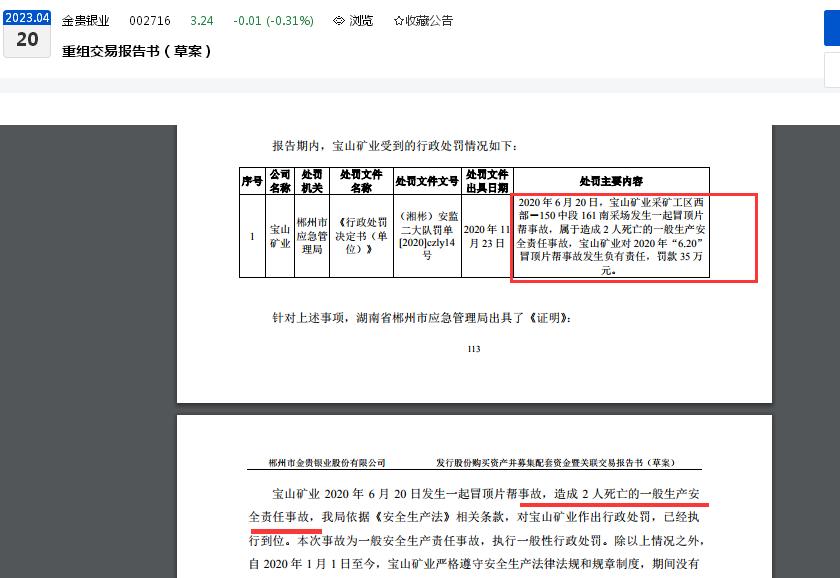
Task: Click the blue button at top right edge
Action: pyautogui.click(x=832, y=28)
